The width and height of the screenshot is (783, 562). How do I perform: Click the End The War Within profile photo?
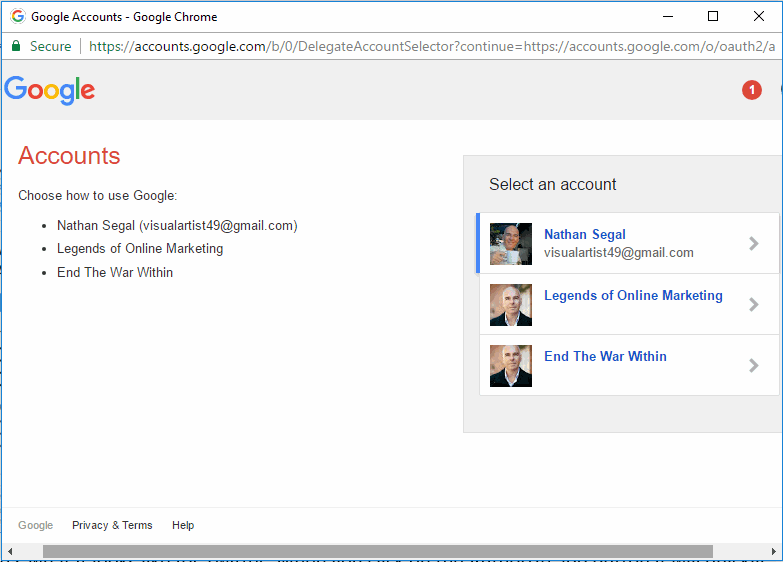click(511, 366)
